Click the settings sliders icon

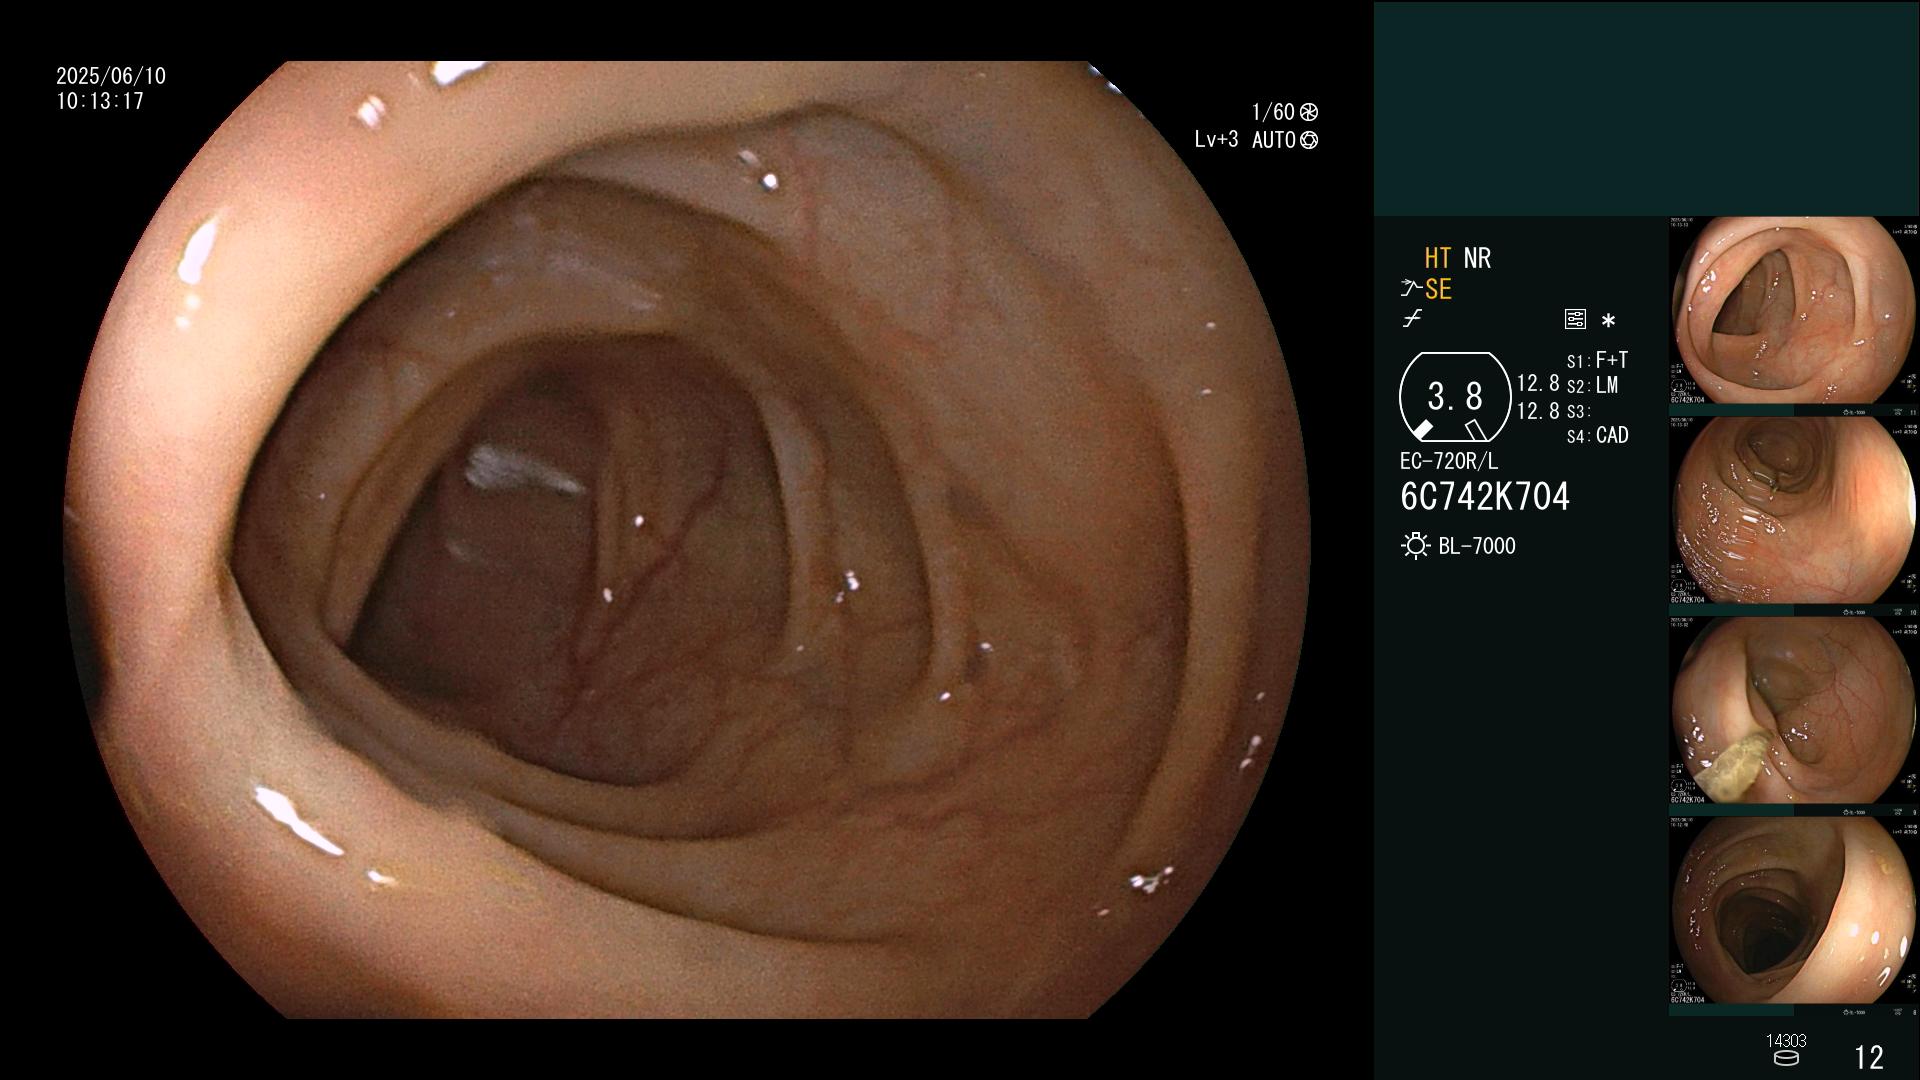[1575, 319]
